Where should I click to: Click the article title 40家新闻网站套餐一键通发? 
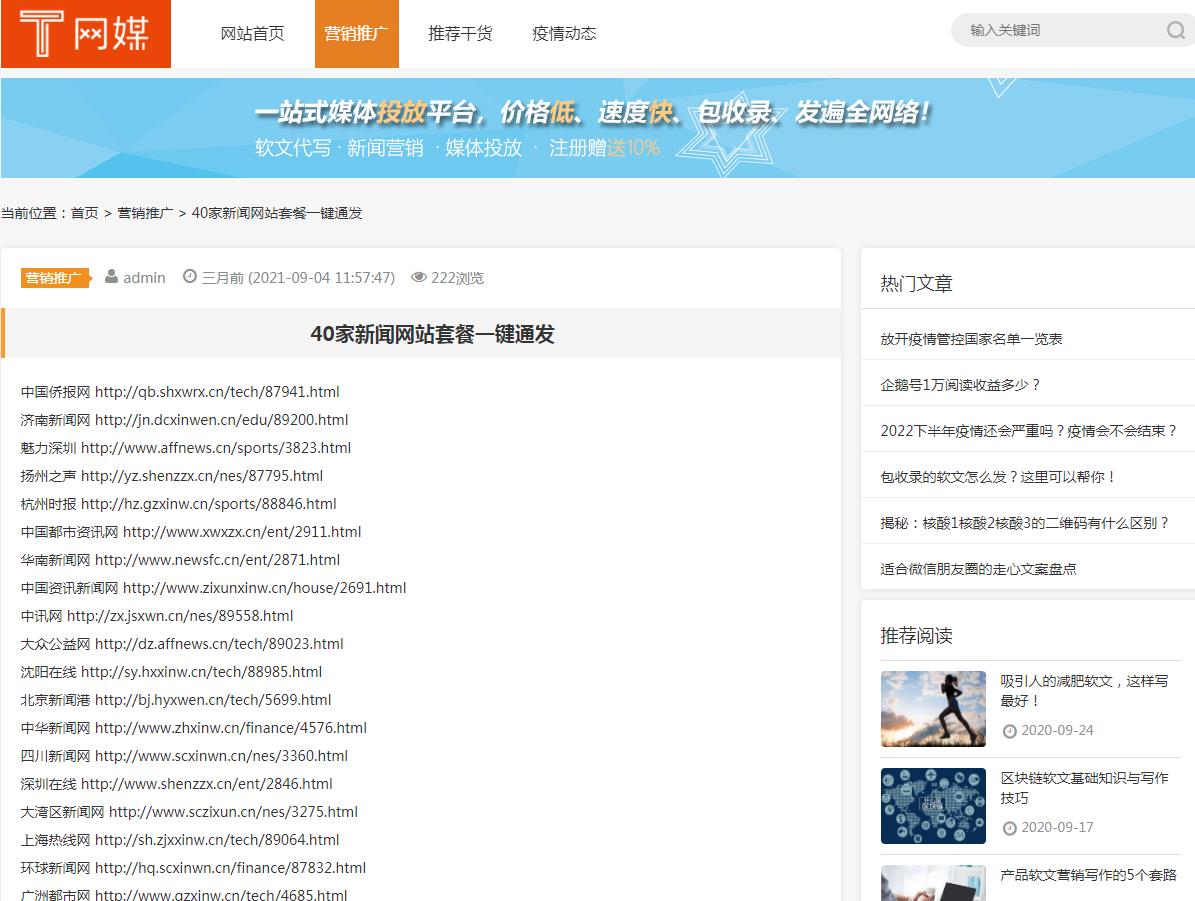coord(432,334)
